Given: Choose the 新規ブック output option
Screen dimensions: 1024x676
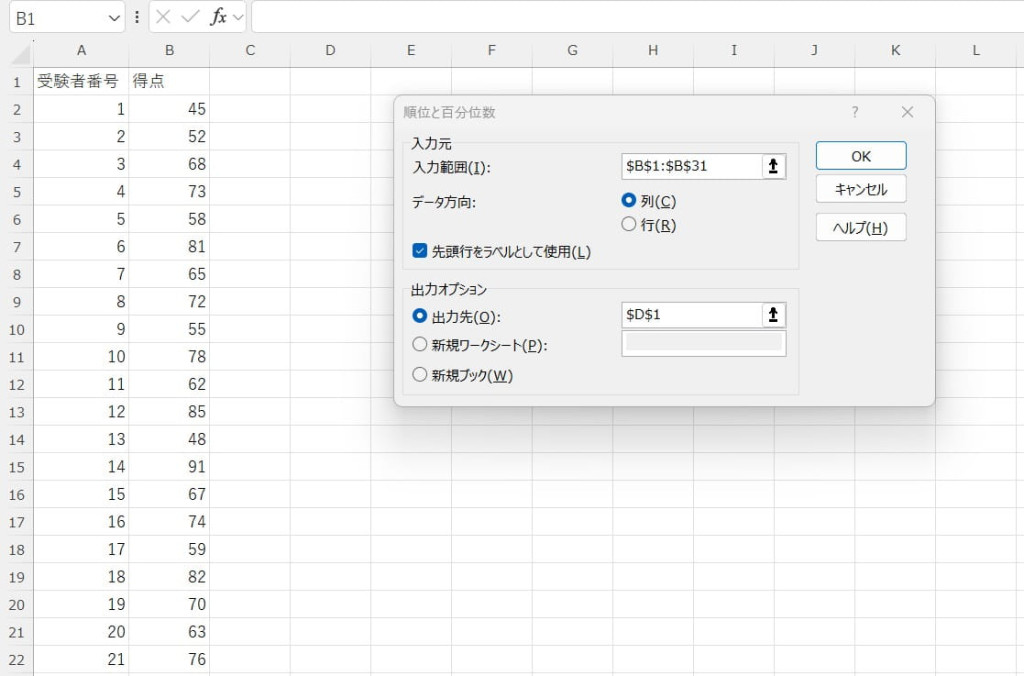Looking at the screenshot, I should click(x=420, y=375).
